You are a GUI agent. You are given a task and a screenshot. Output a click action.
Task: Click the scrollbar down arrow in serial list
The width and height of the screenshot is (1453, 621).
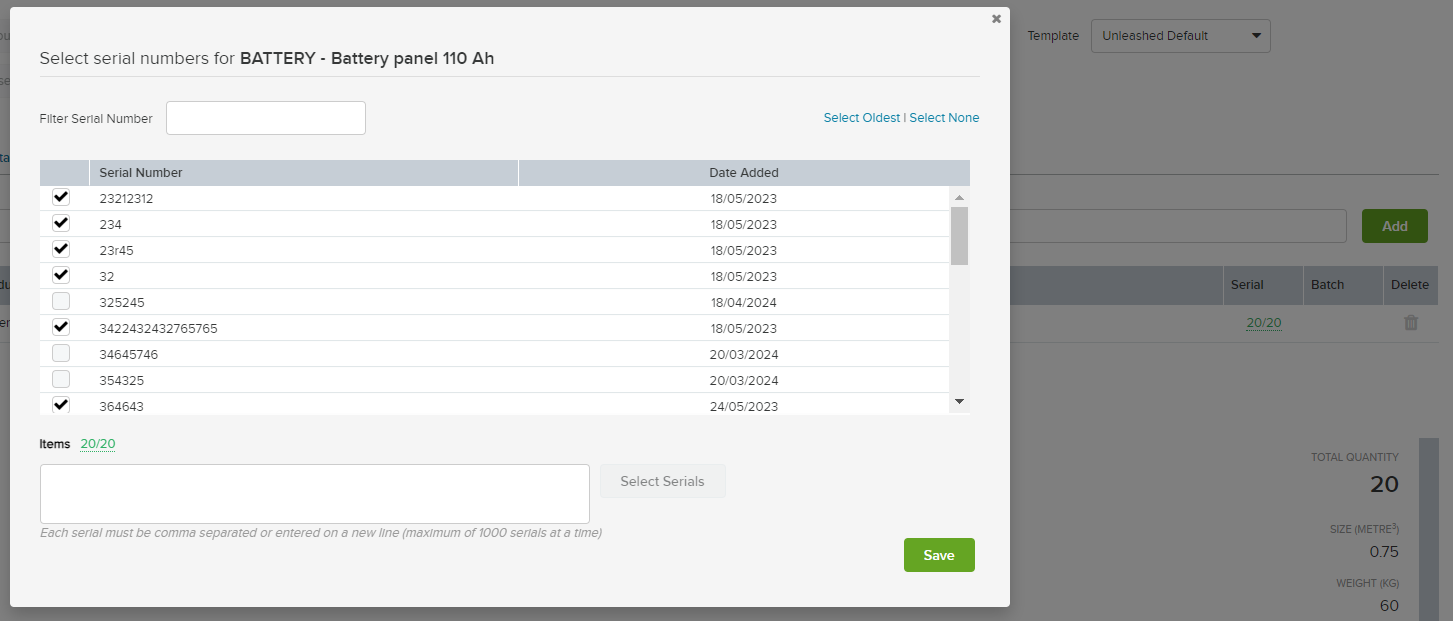click(x=959, y=400)
